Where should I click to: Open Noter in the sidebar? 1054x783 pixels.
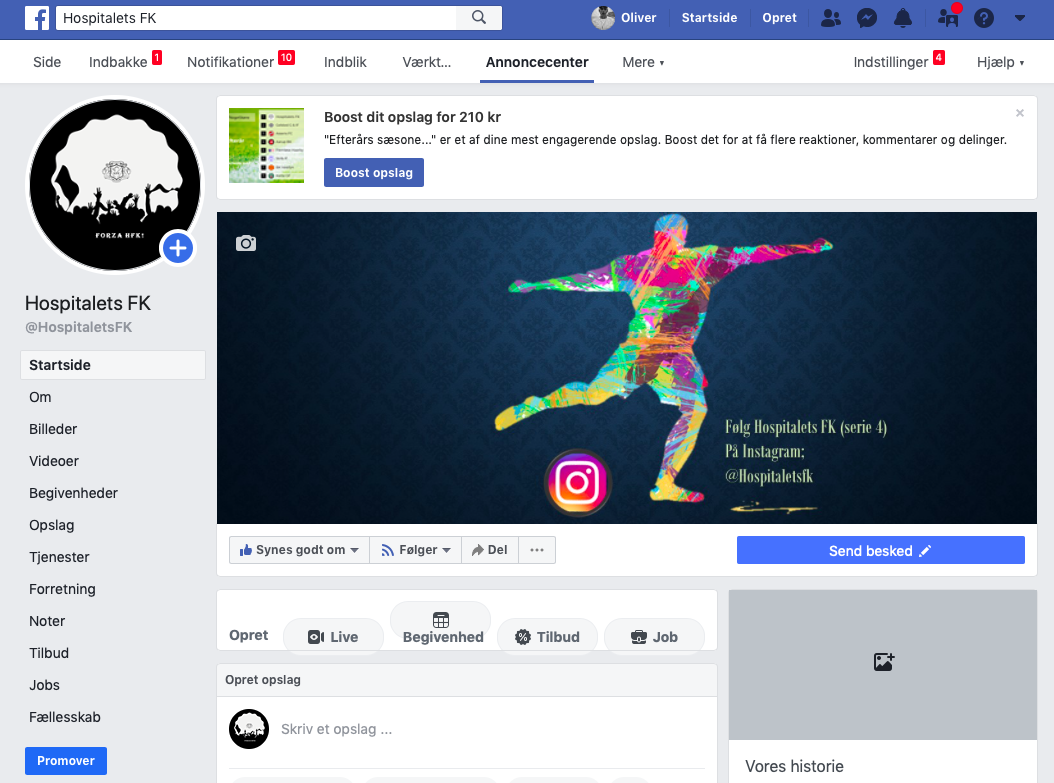pos(47,621)
